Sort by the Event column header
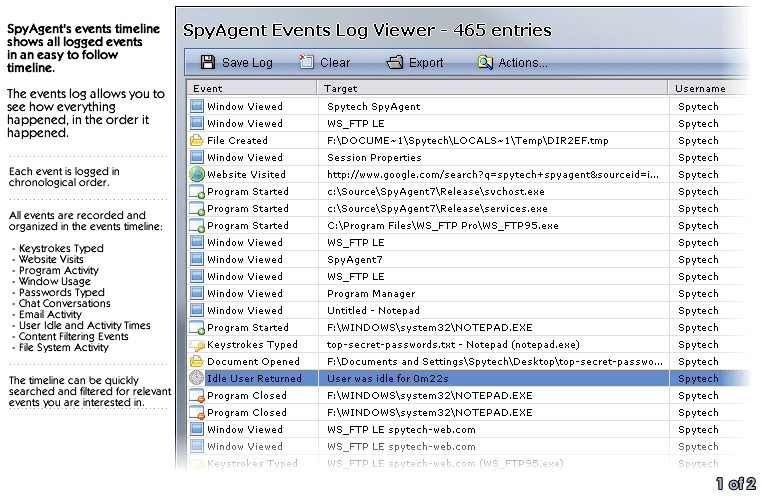Screen dimensions: 761x500 click(x=252, y=88)
